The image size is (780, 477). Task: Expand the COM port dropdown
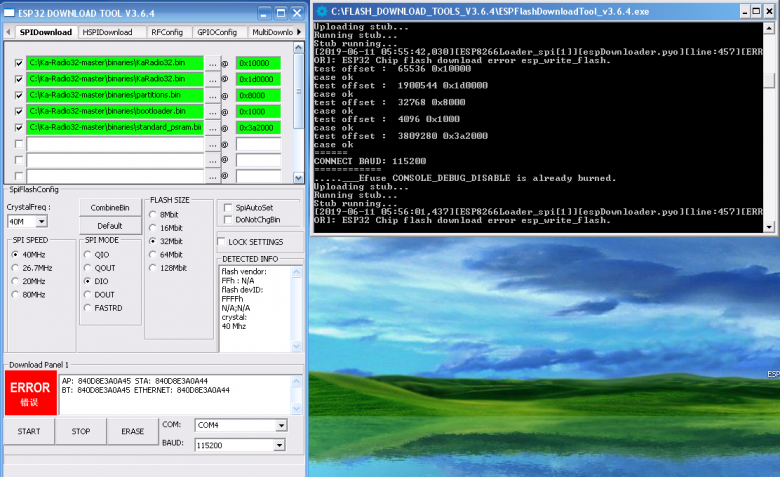[x=280, y=425]
